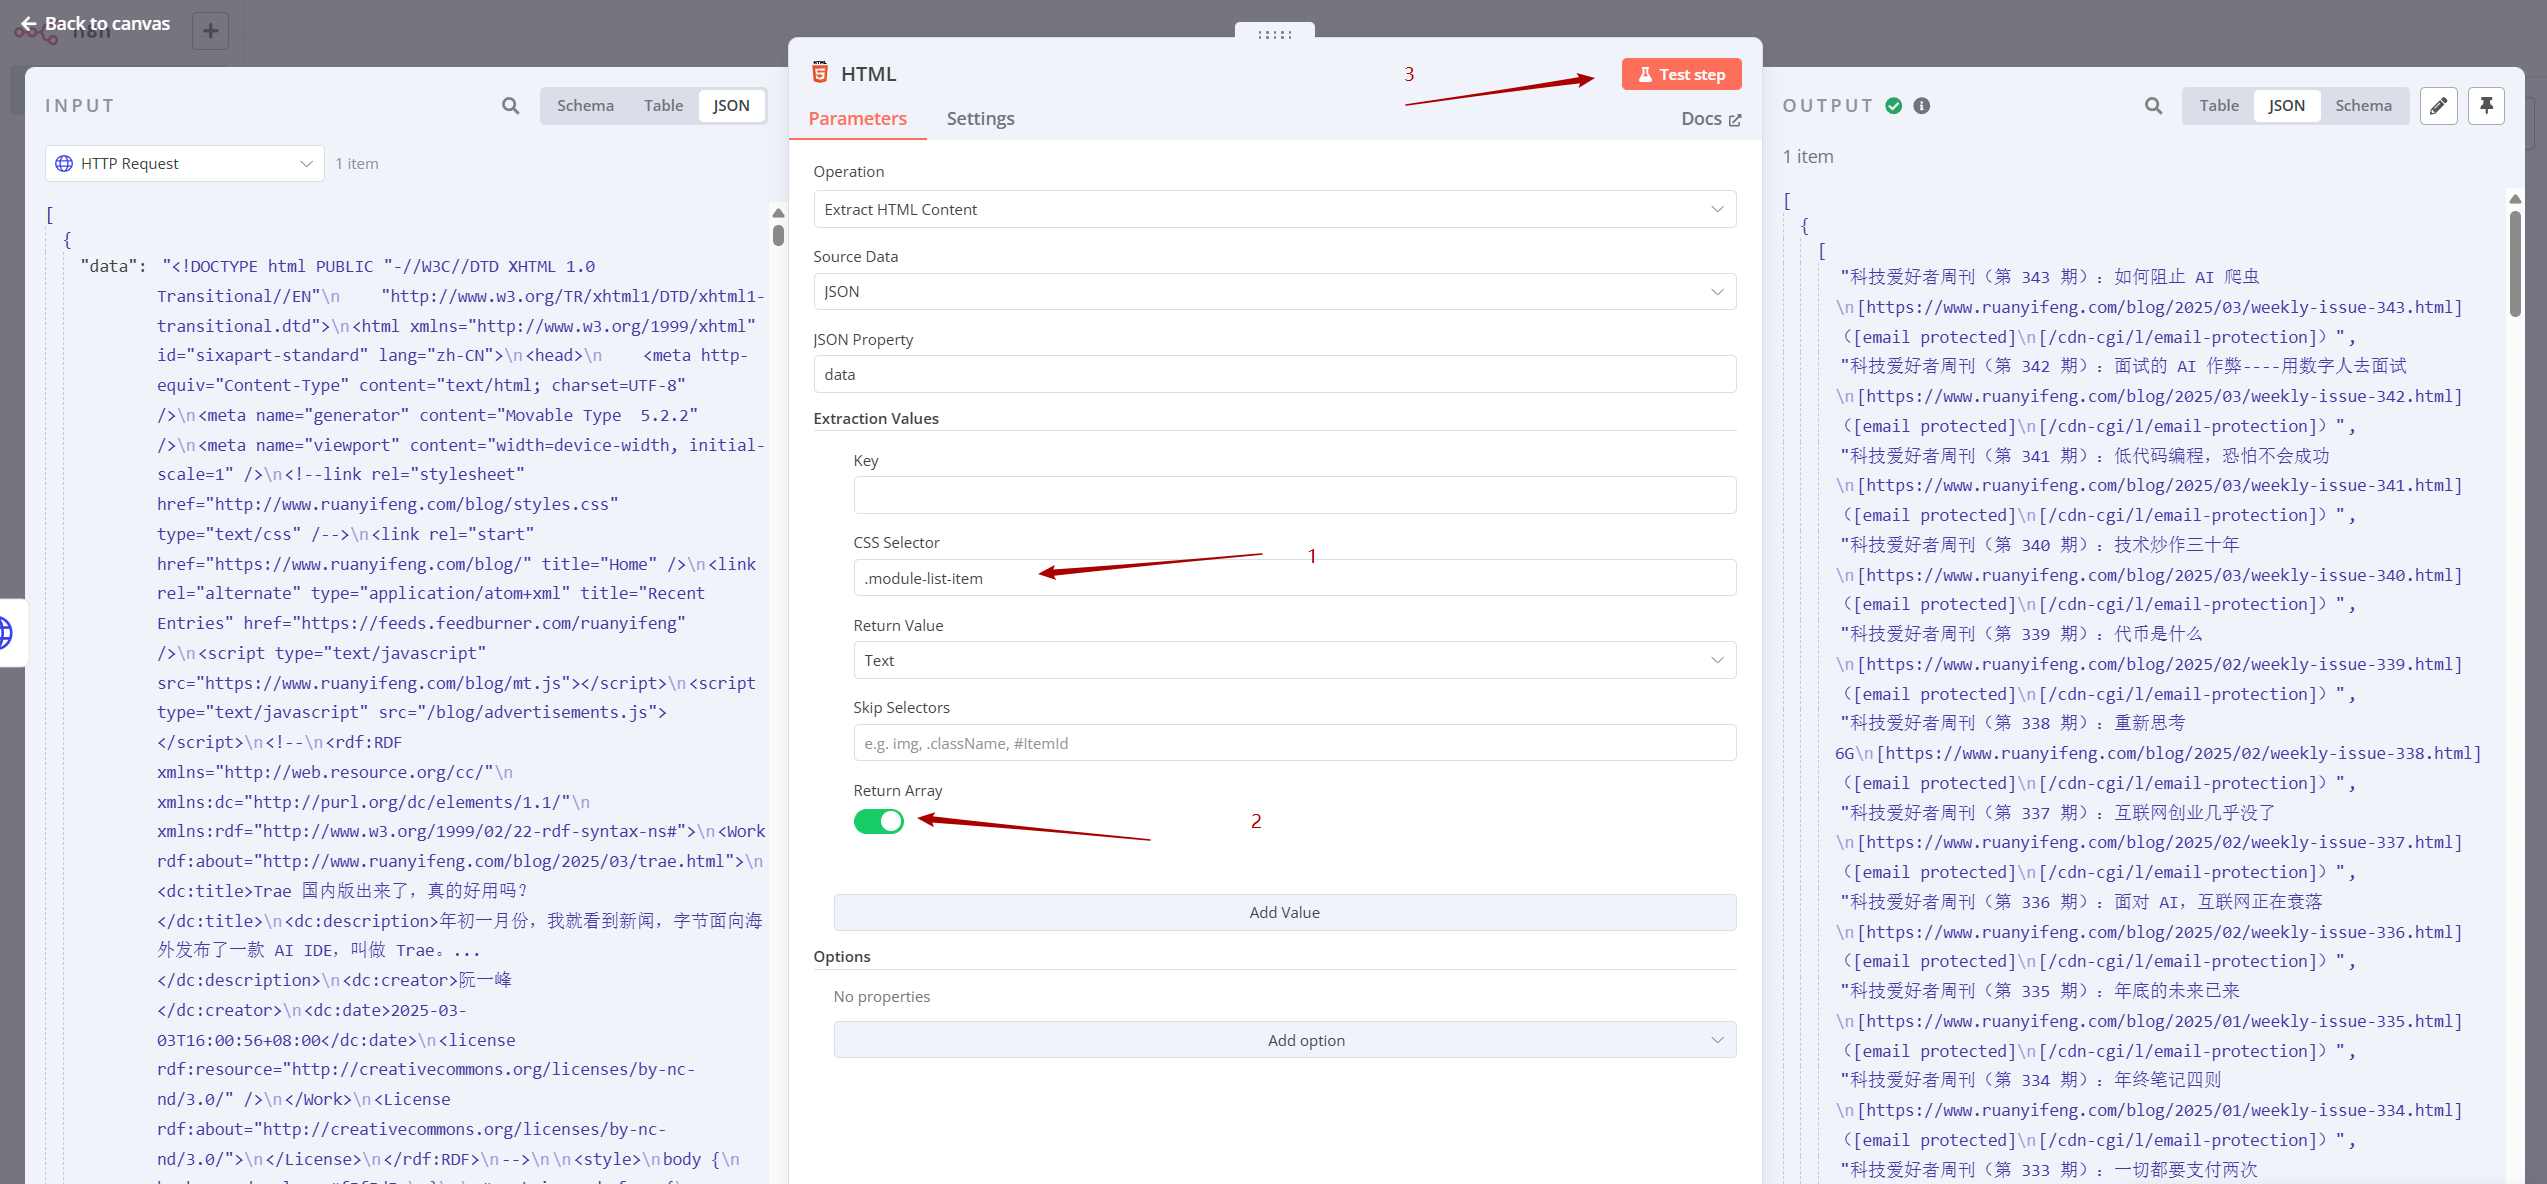This screenshot has width=2547, height=1184.
Task: Pin the output data with pin icon
Action: tap(2486, 106)
